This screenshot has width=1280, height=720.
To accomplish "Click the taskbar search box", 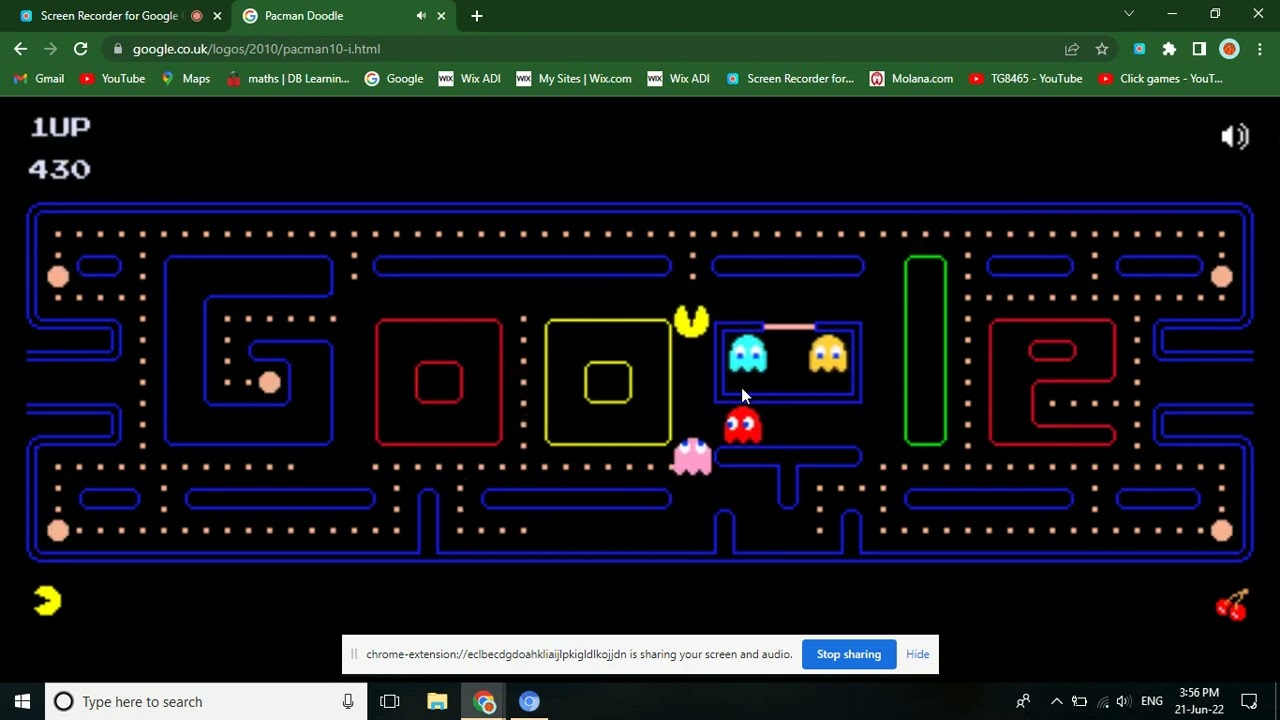I will 208,702.
